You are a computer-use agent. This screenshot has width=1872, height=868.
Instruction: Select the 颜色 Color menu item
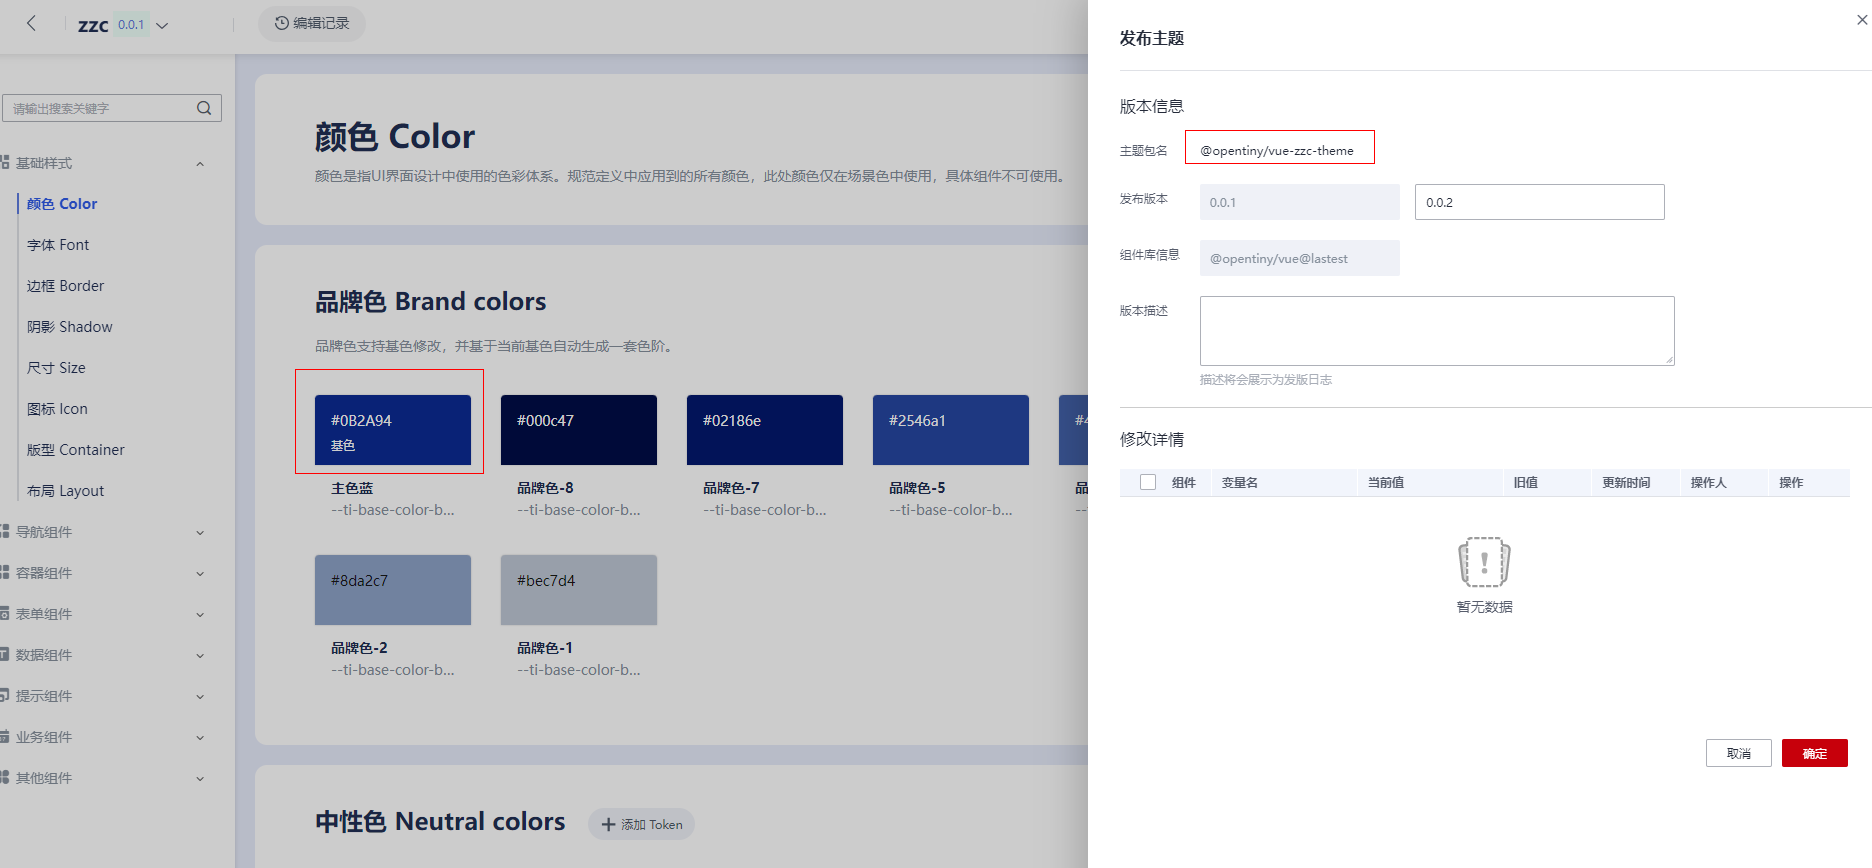62,204
